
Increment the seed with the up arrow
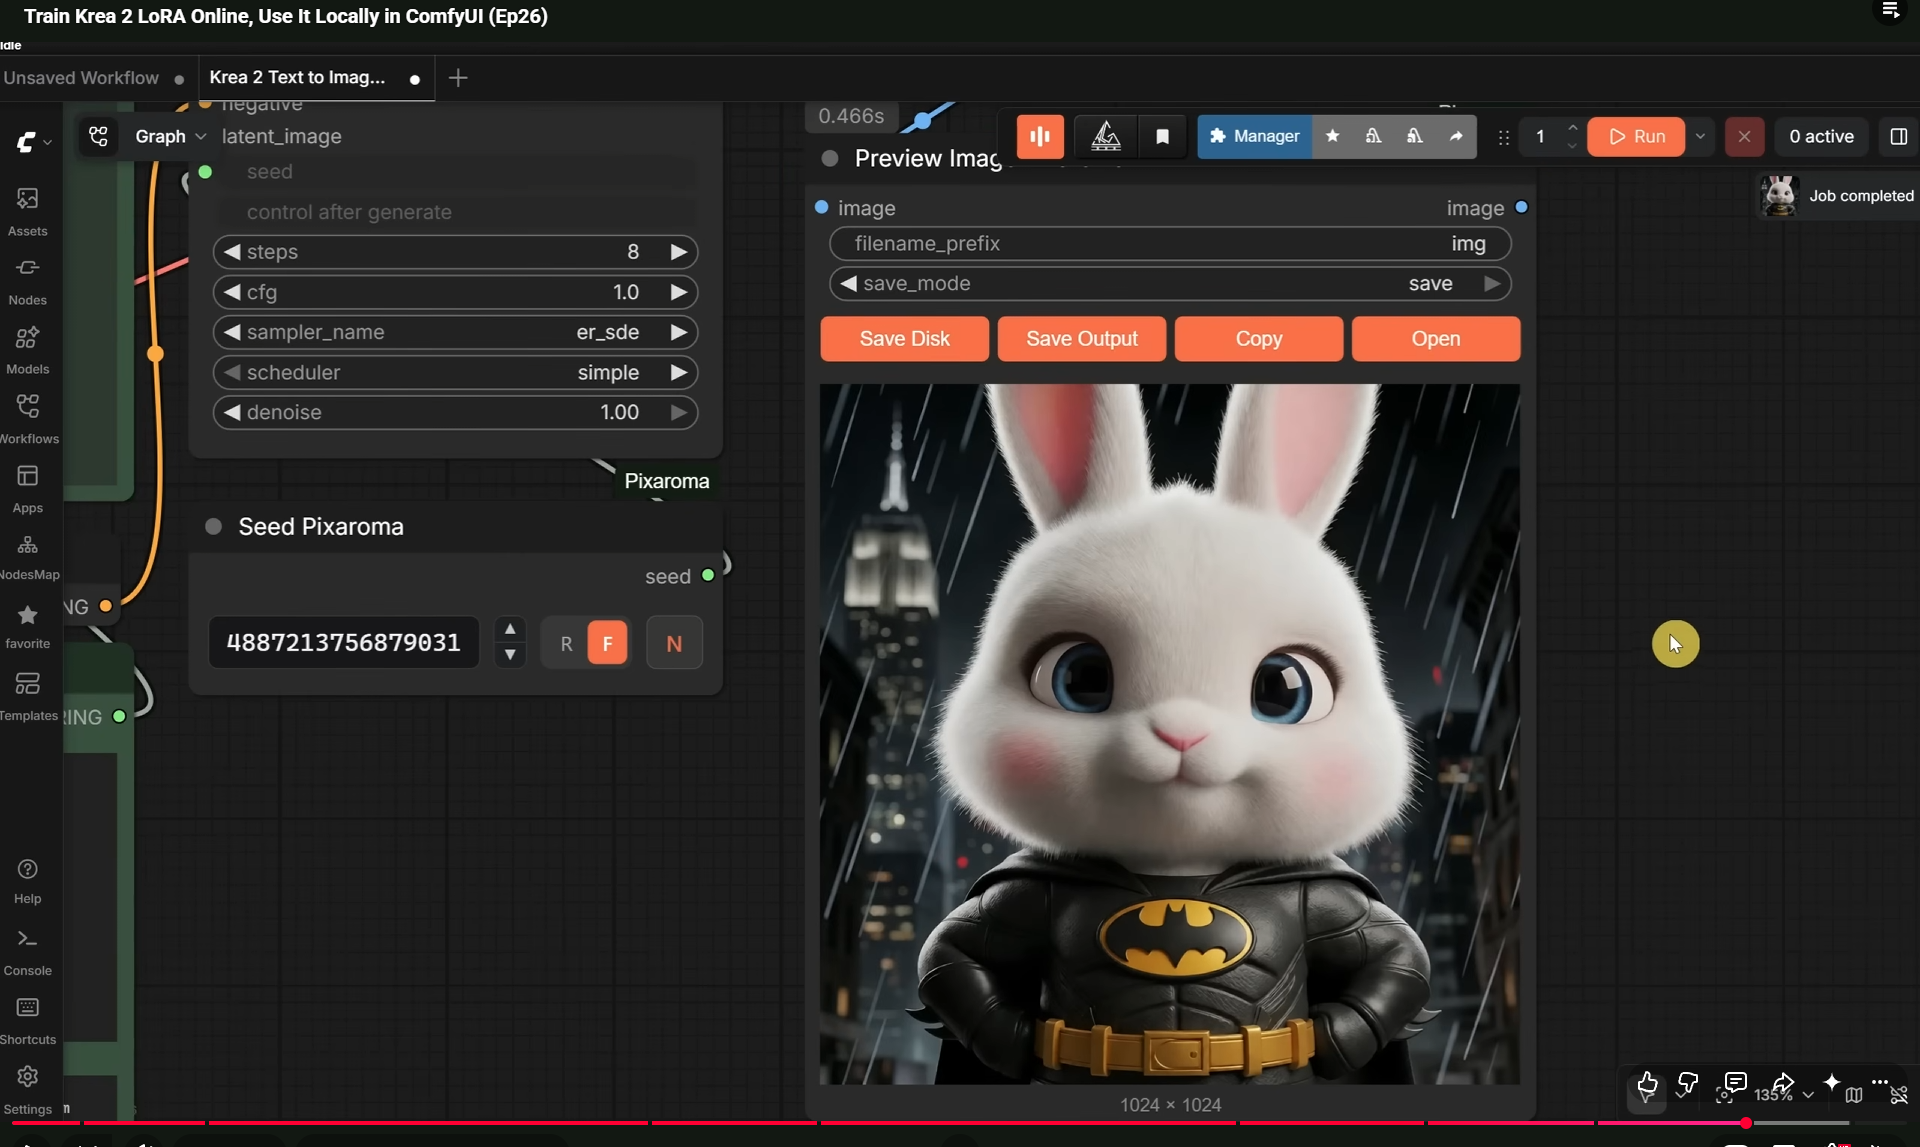pos(510,629)
